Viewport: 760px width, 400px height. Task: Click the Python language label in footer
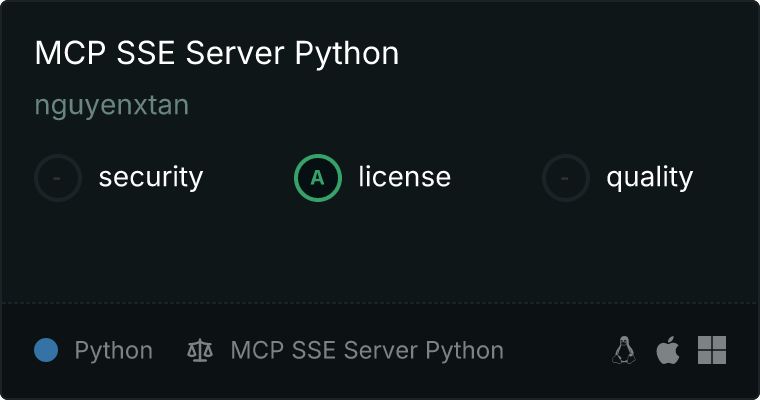(113, 351)
